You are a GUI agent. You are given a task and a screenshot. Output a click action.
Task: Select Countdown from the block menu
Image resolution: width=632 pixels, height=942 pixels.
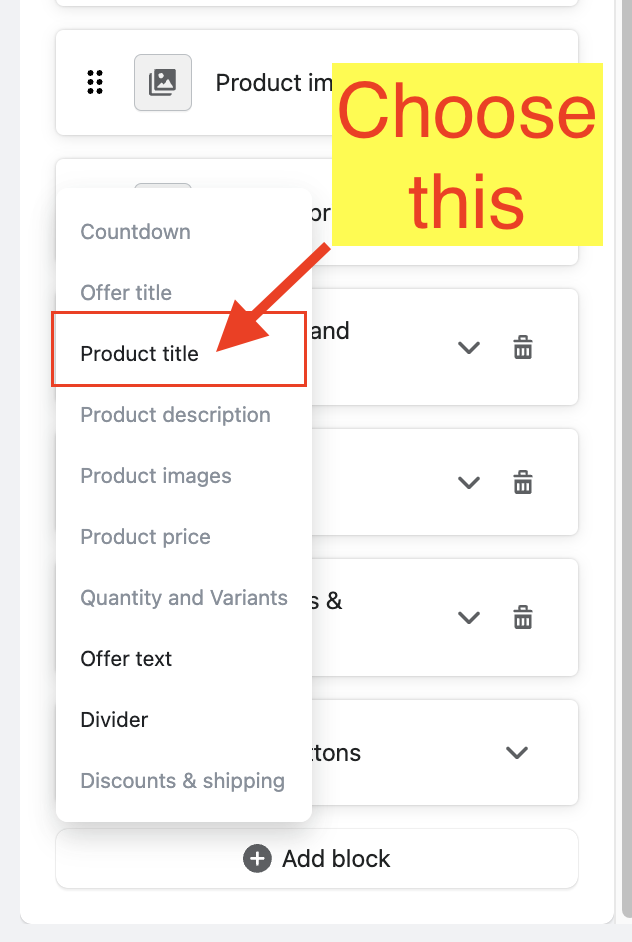[x=136, y=232]
